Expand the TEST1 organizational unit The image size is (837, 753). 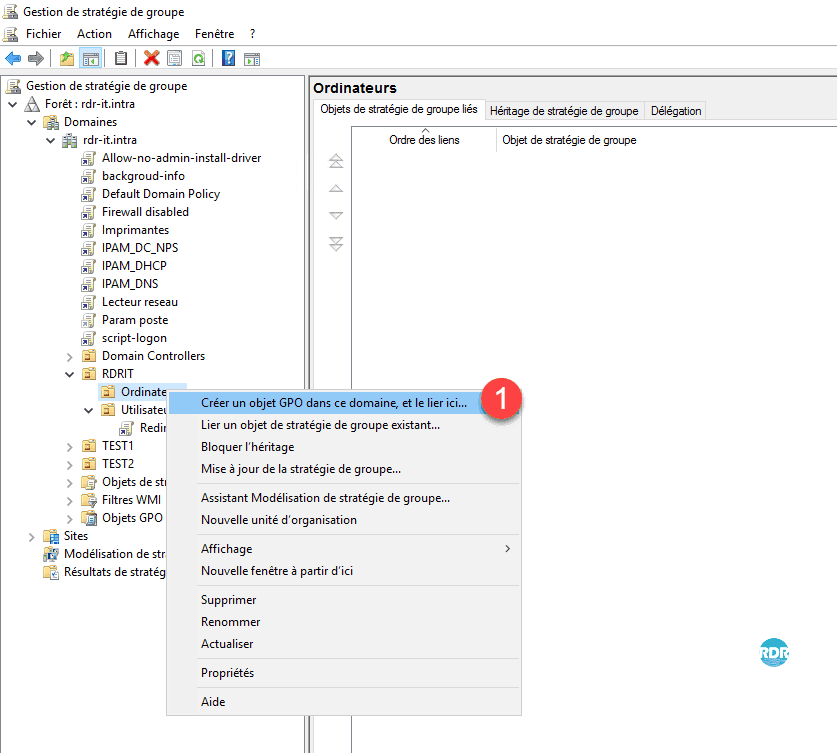69,446
